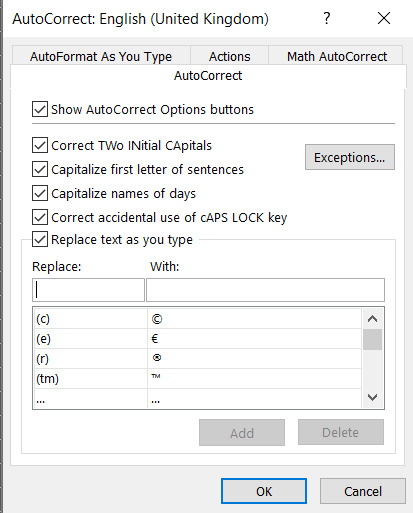The image size is (413, 513).
Task: Open the Actions tab
Action: click(x=229, y=56)
